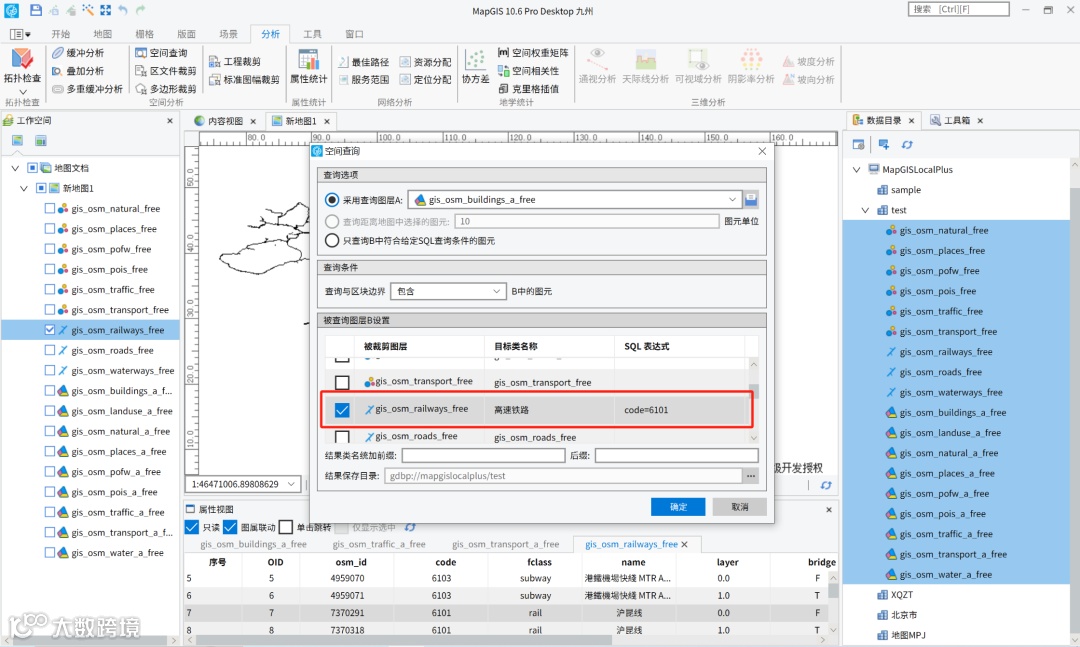The height and width of the screenshot is (647, 1080).
Task: Collapse the 新地图1 tree node
Action: point(24,188)
